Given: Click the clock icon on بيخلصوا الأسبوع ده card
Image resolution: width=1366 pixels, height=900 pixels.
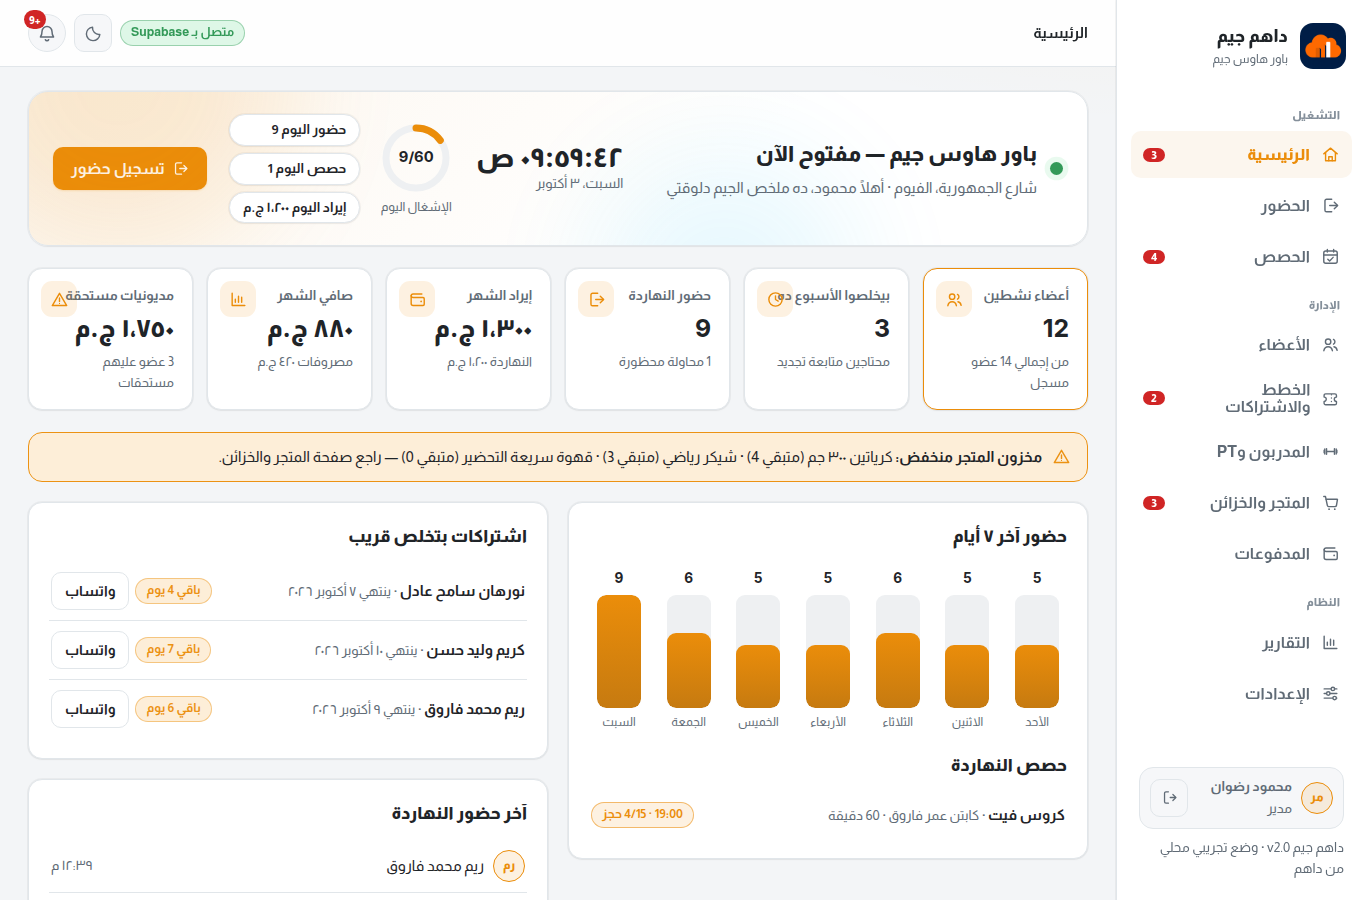Looking at the screenshot, I should pyautogui.click(x=775, y=299).
